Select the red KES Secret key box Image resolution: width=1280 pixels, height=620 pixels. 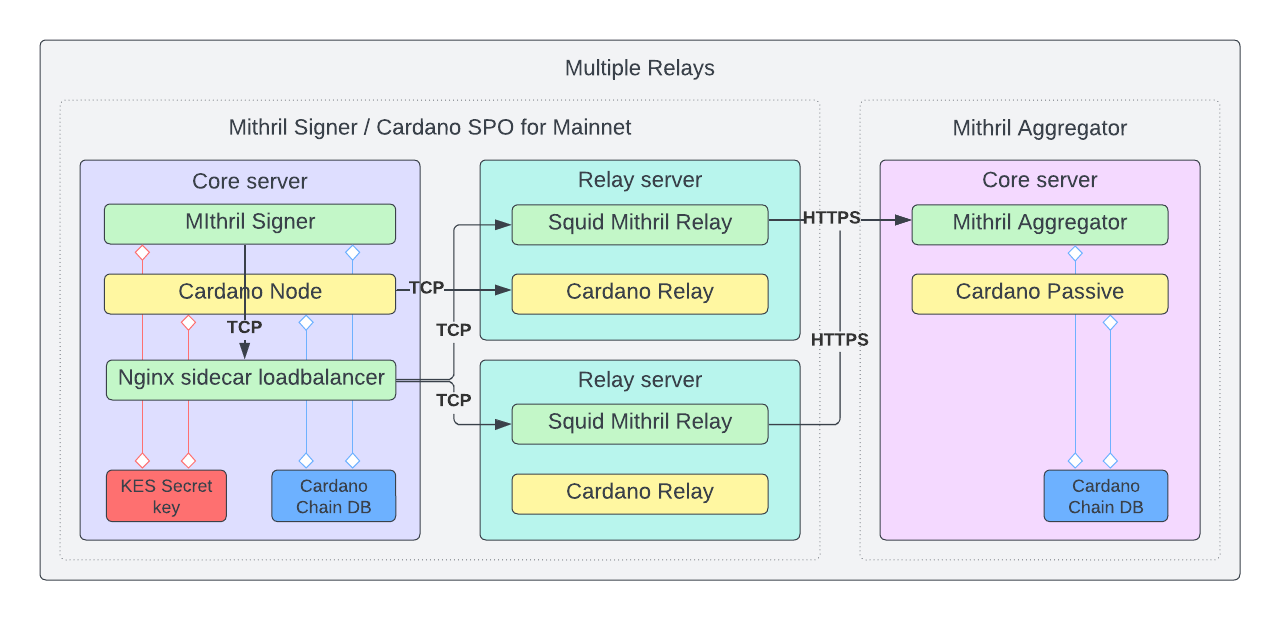166,496
